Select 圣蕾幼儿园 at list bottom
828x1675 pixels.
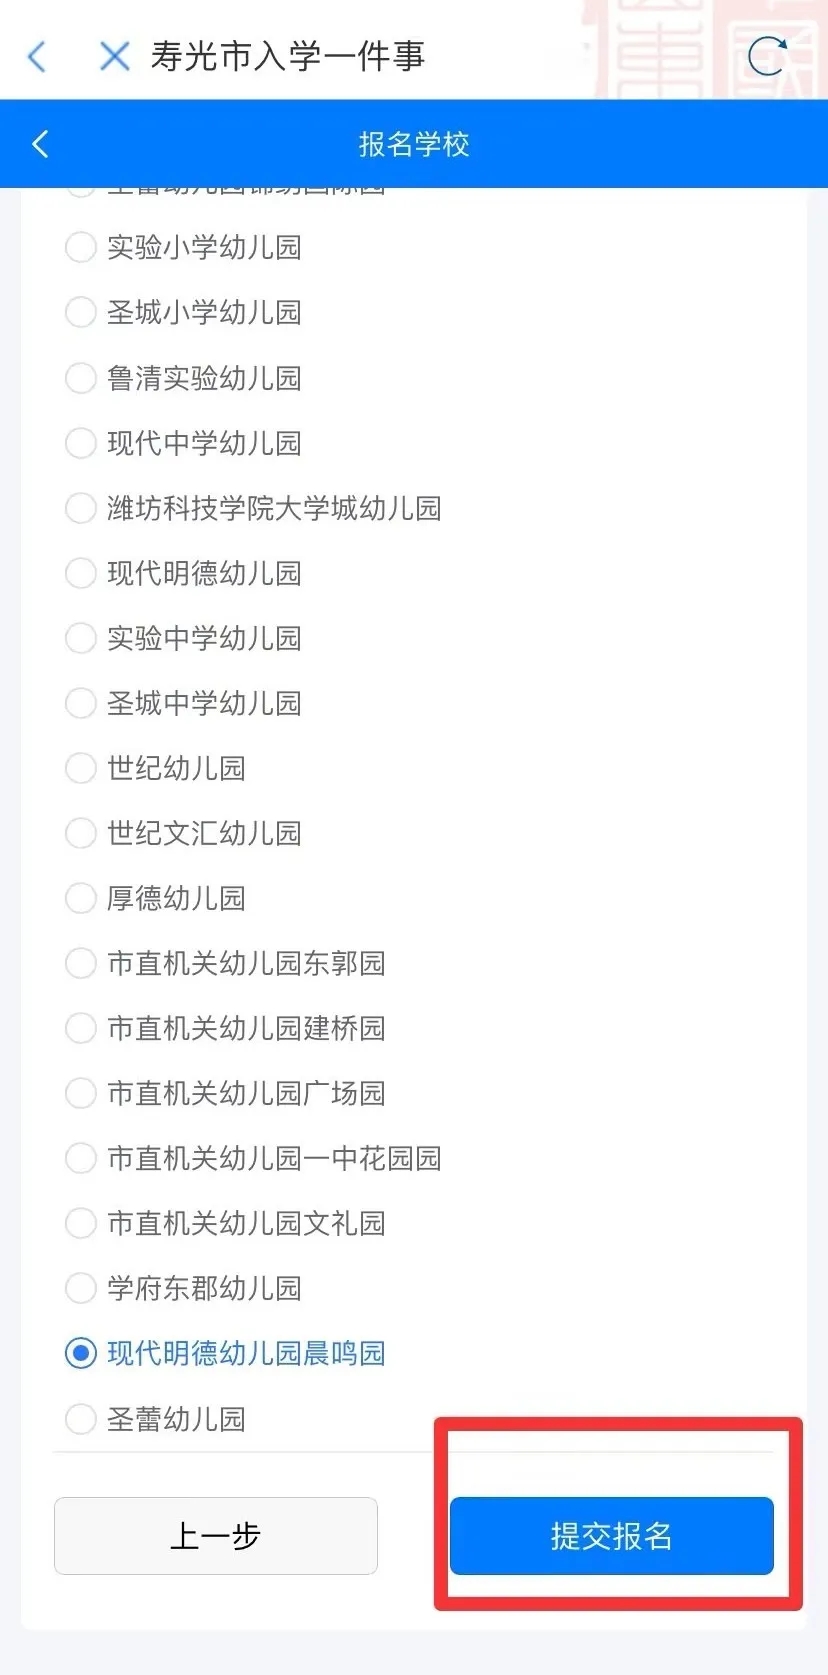80,1418
